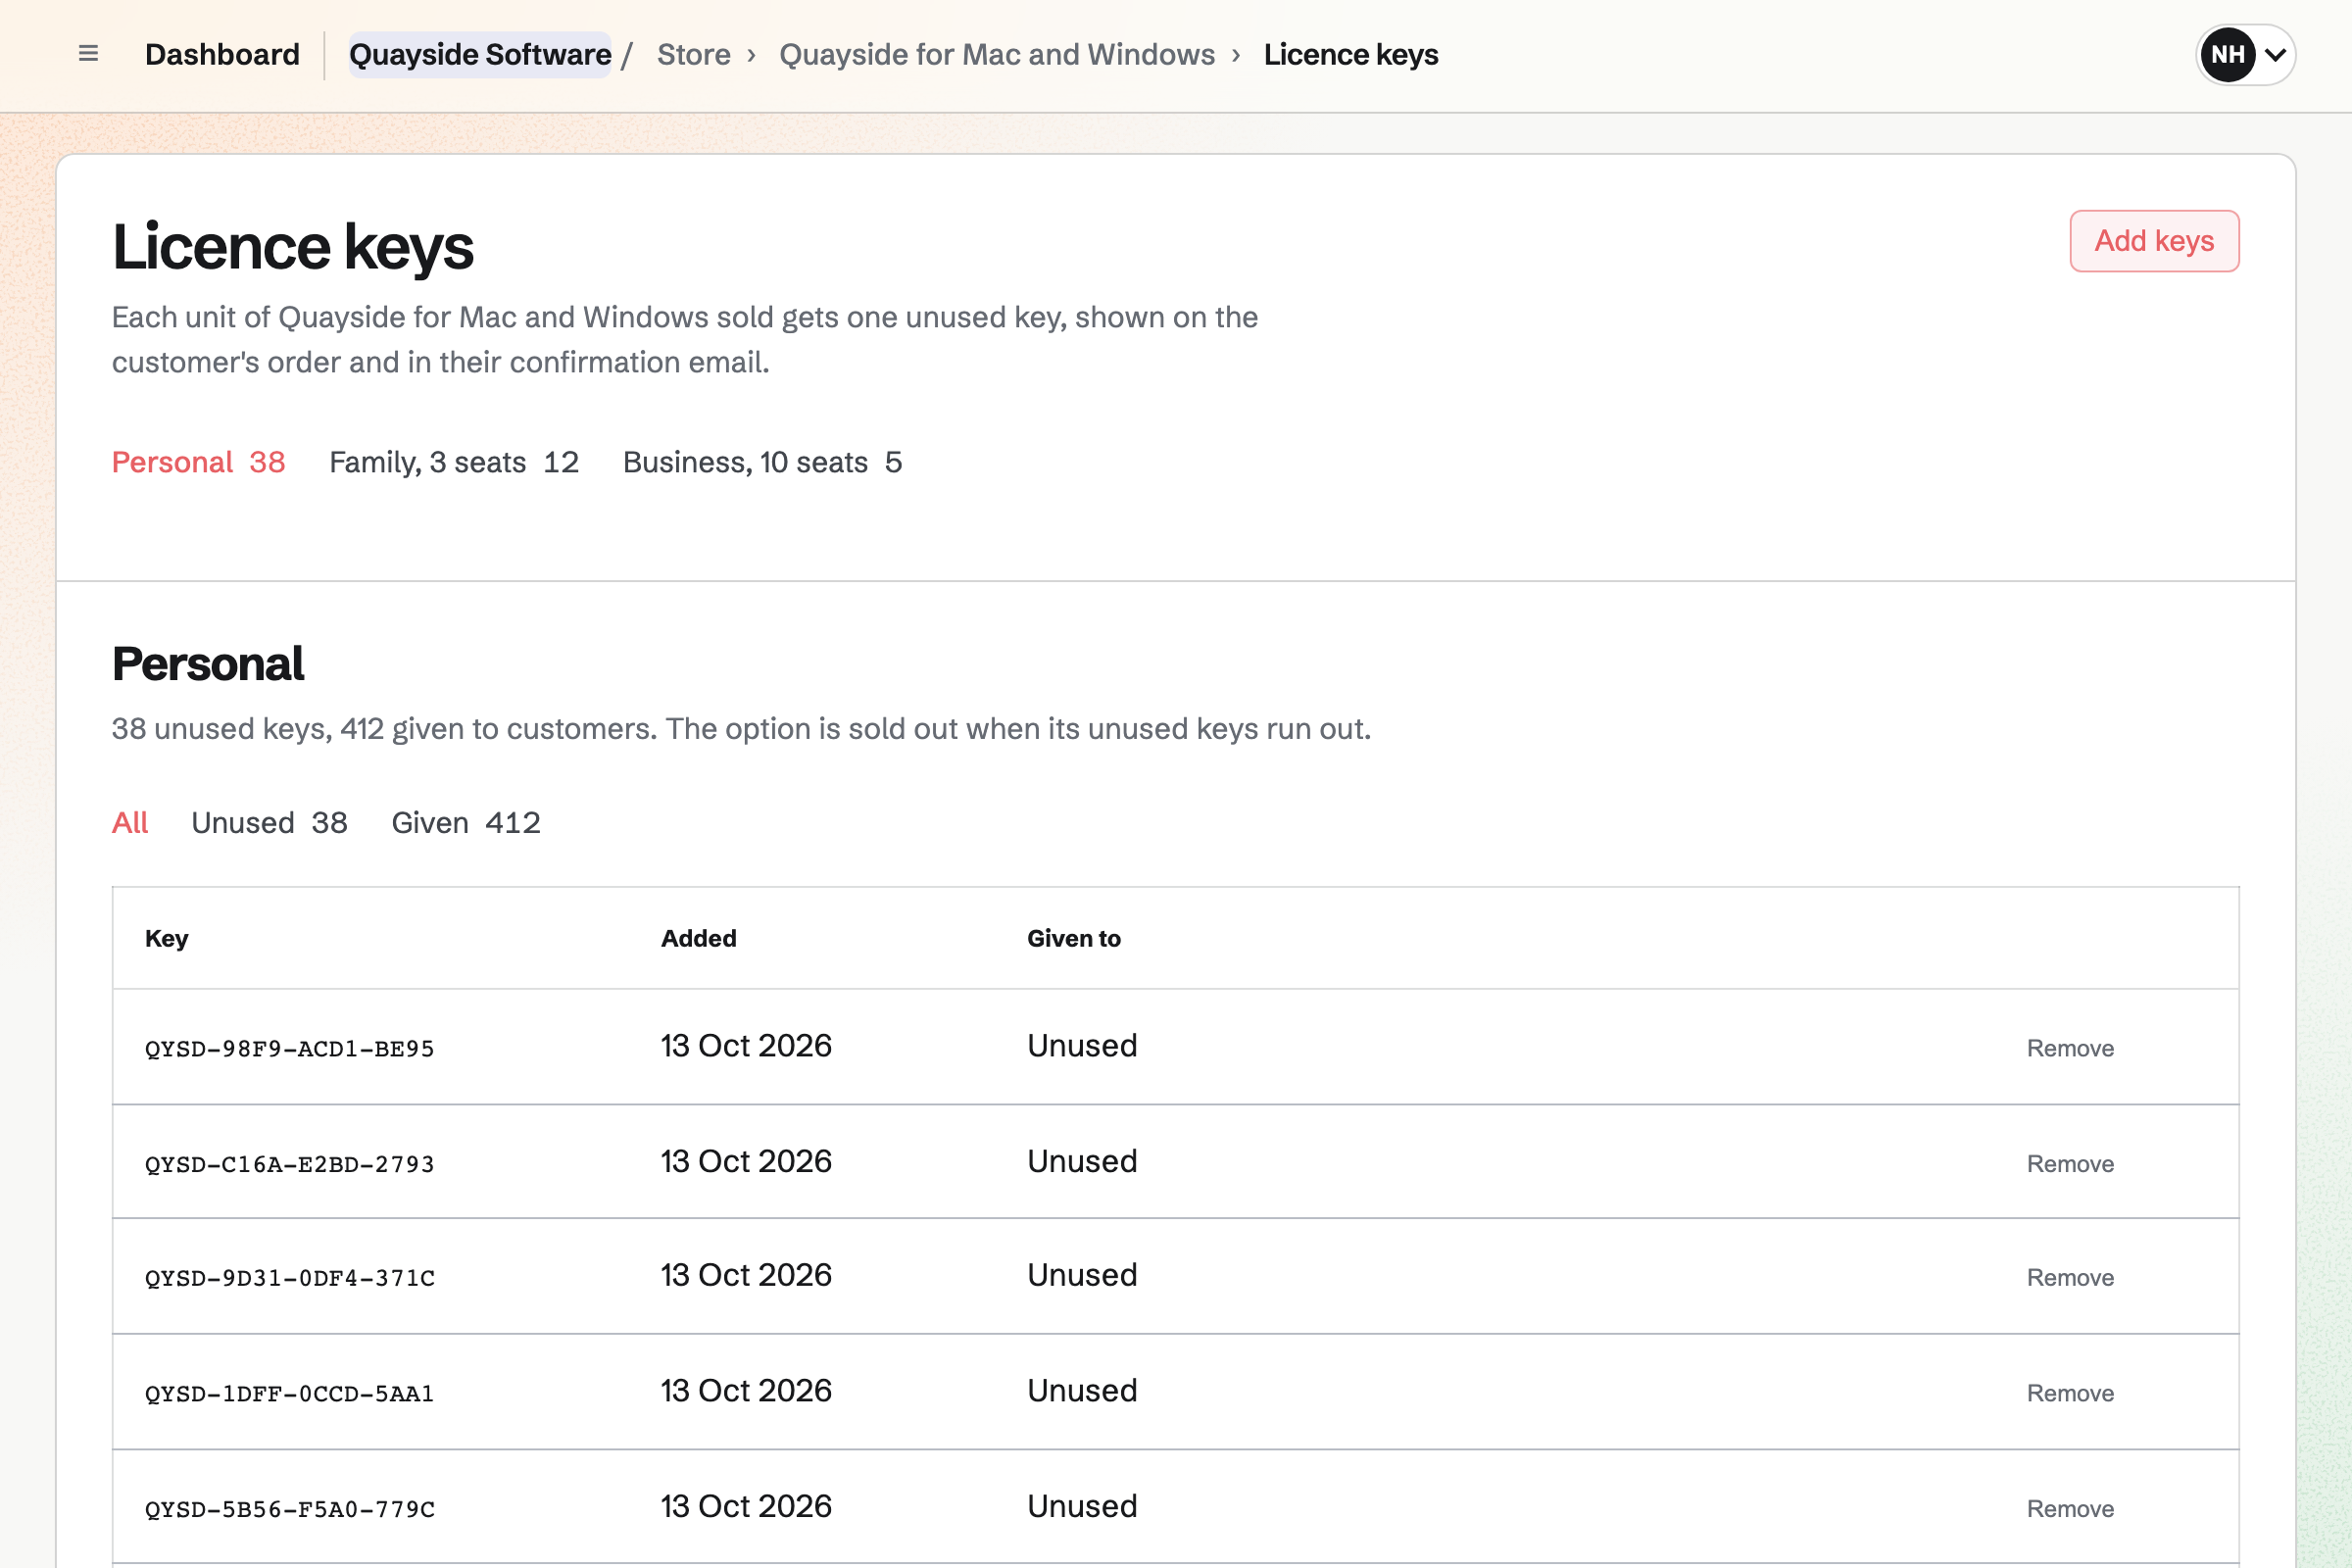This screenshot has height=1568, width=2352.
Task: Remove key QYSD-5B56-F5A0-779C
Action: click(x=2070, y=1509)
